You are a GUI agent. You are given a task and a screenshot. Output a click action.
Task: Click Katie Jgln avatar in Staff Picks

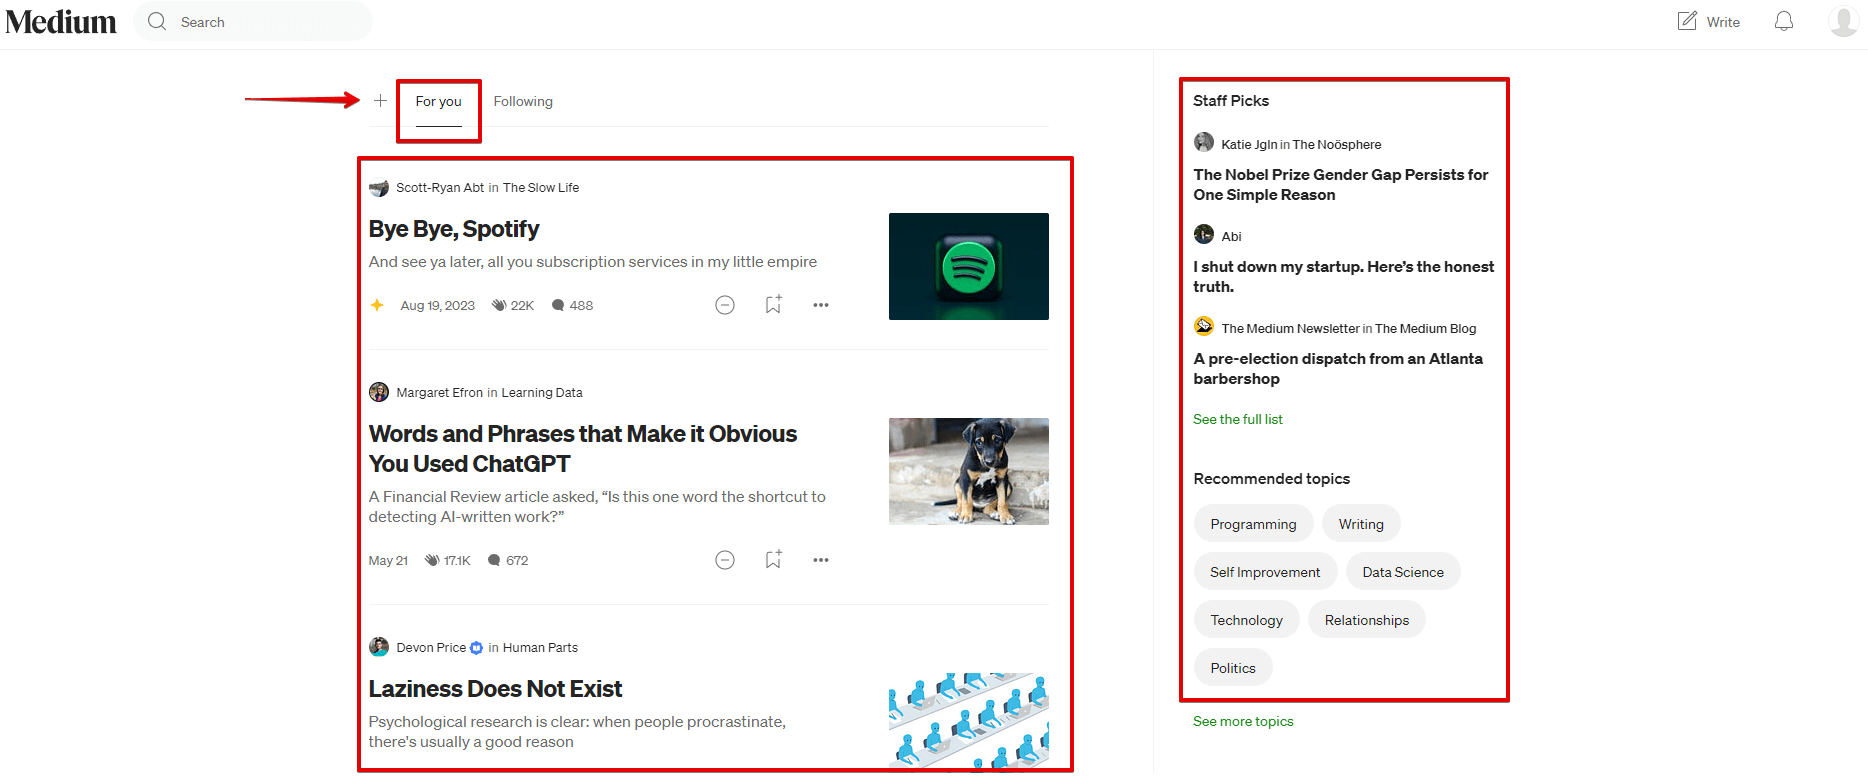coord(1204,143)
